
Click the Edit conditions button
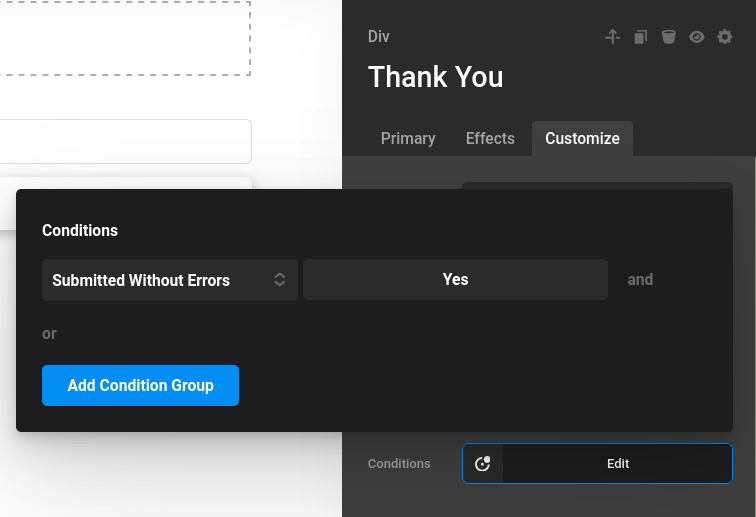coord(617,464)
